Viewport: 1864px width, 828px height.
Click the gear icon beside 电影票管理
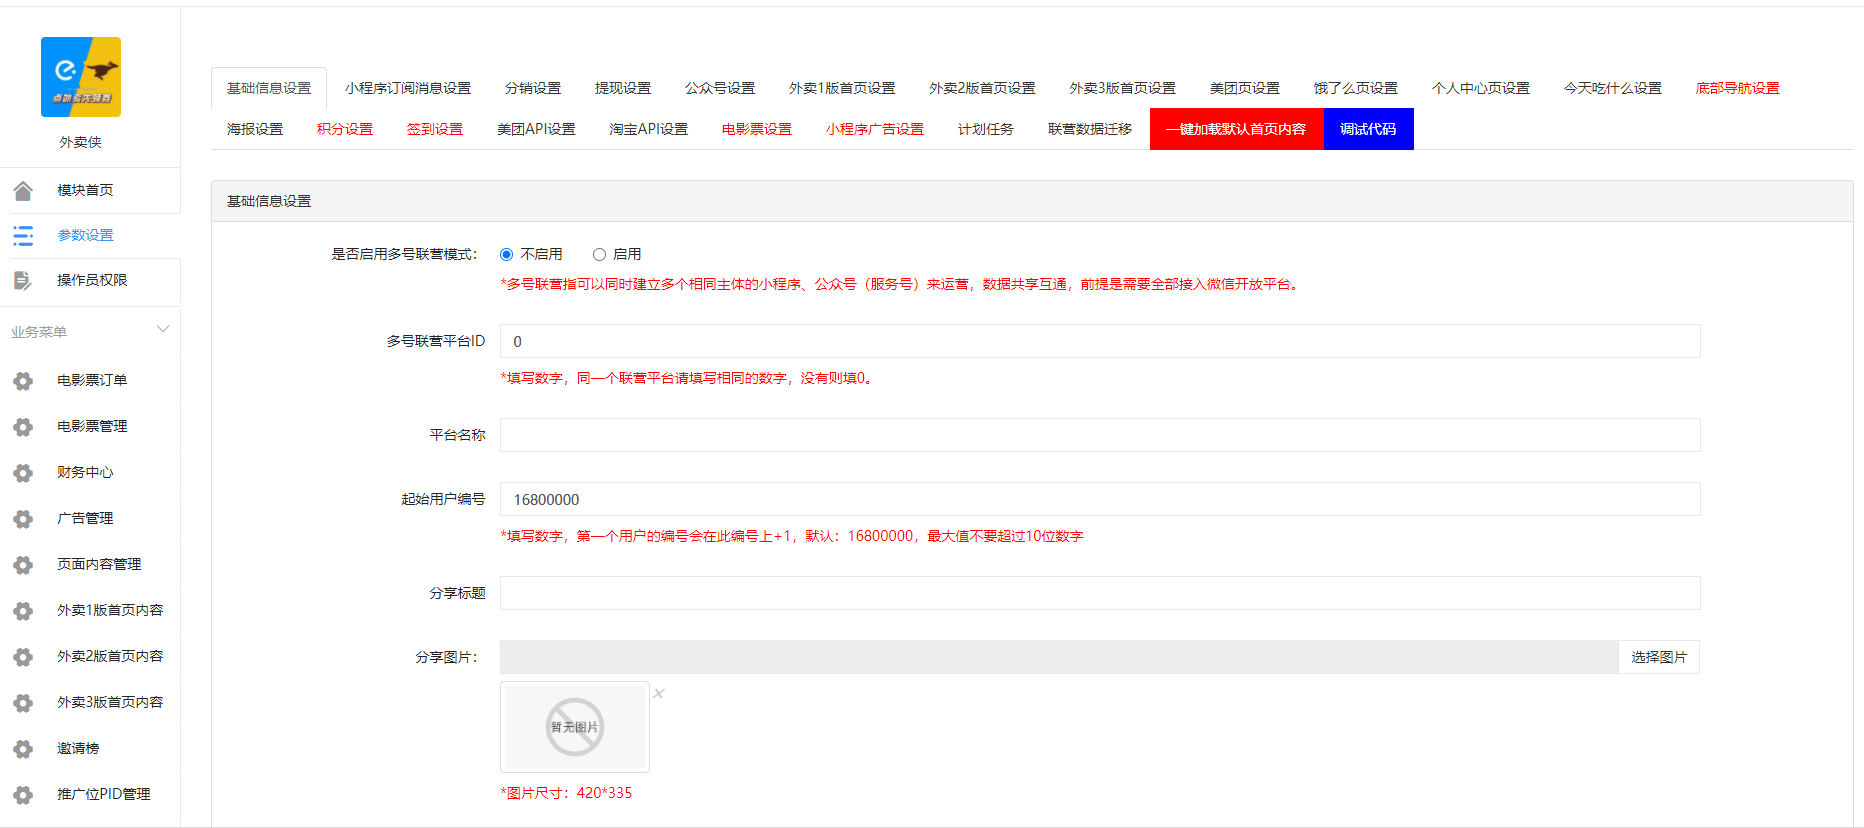coord(23,427)
